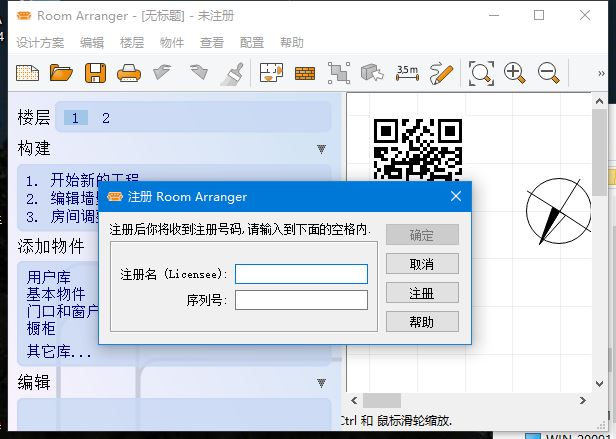
Task: Click the 序列号 input field
Action: [x=301, y=300]
